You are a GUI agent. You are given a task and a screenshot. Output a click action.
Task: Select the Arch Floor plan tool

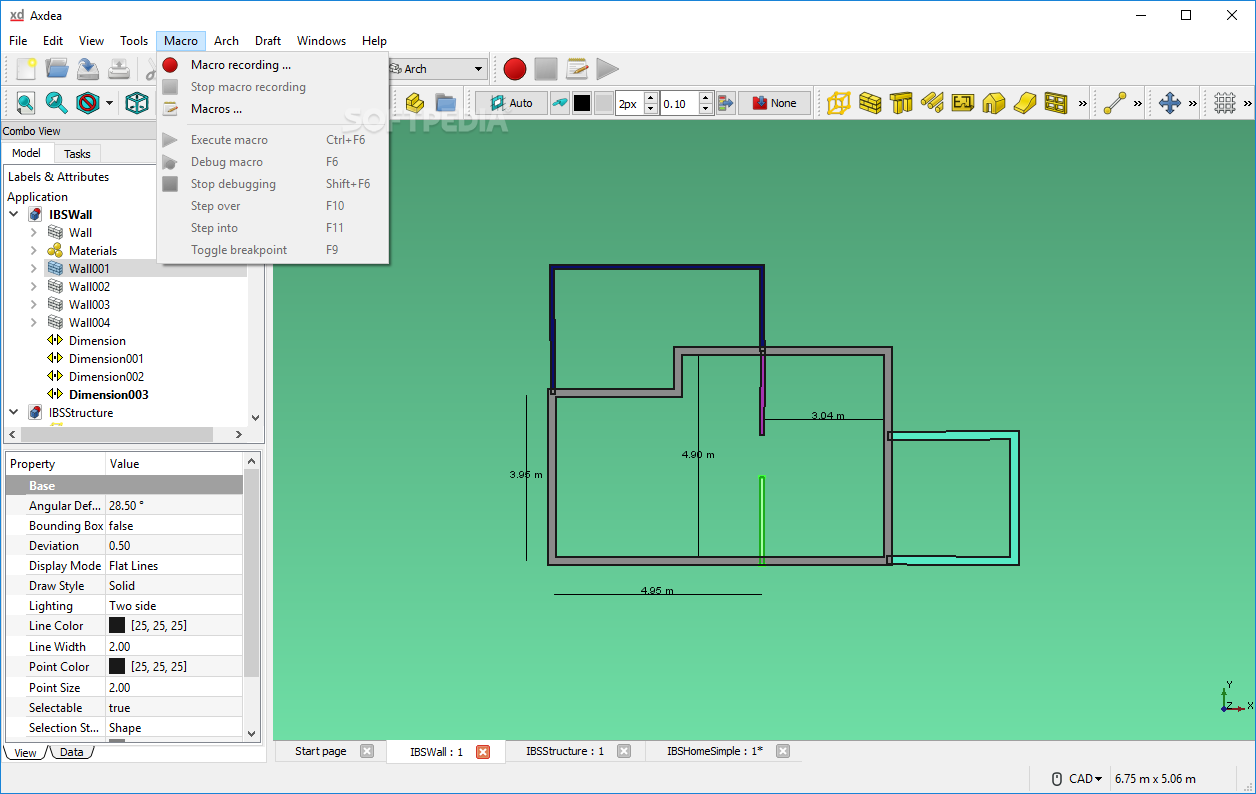click(x=963, y=102)
